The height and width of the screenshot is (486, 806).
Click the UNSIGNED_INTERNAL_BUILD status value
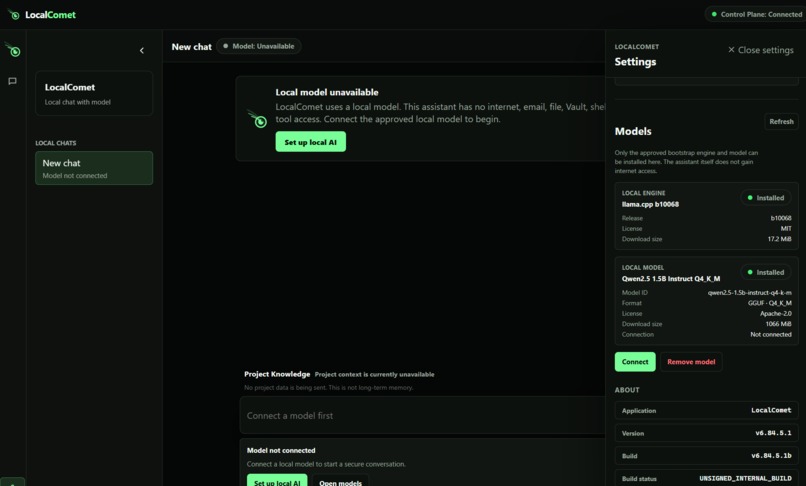745,479
